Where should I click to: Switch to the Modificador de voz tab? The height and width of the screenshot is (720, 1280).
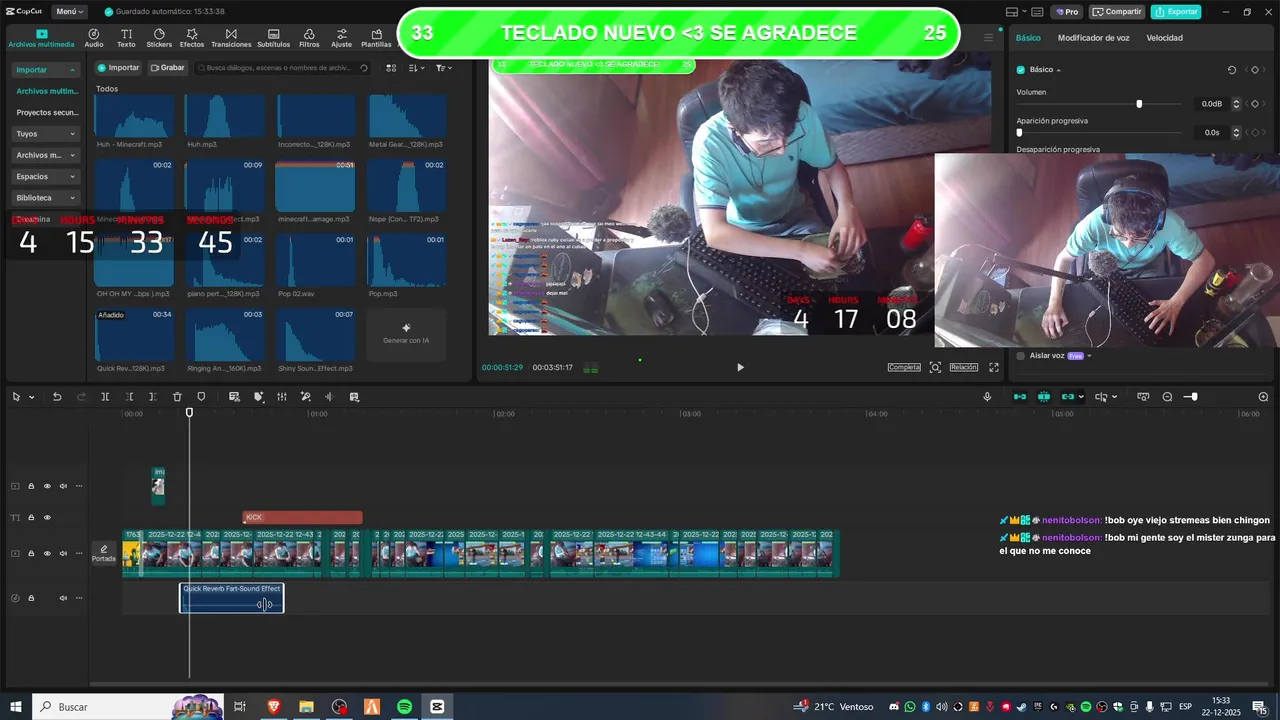pyautogui.click(x=1093, y=38)
